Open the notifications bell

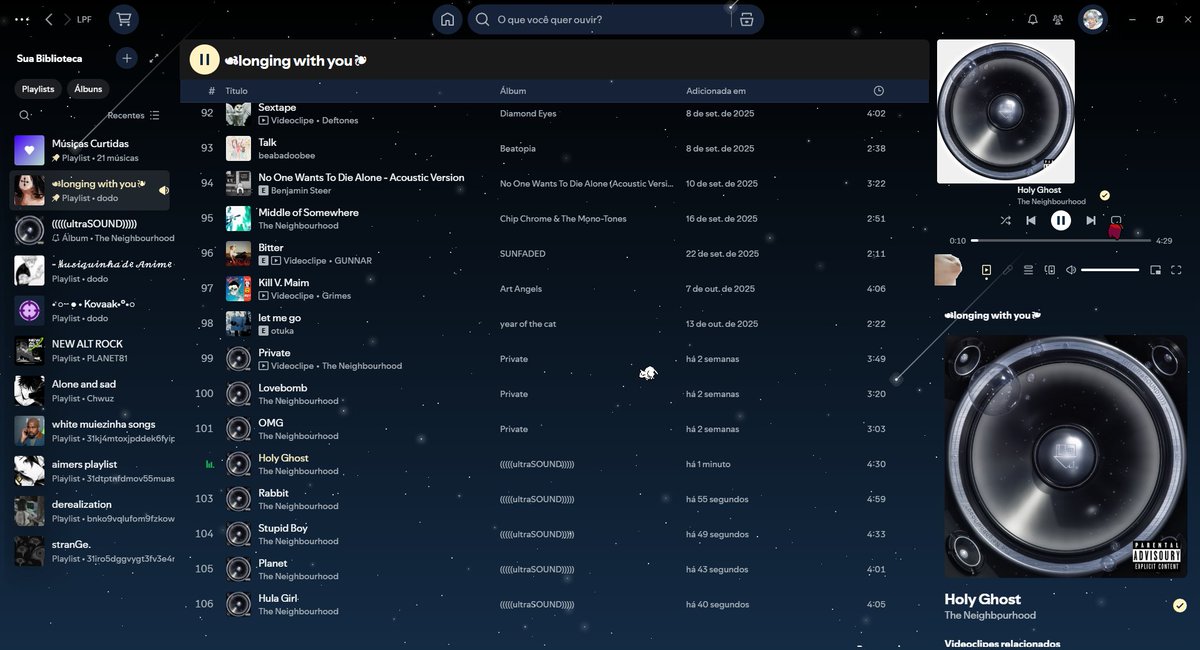(1033, 20)
